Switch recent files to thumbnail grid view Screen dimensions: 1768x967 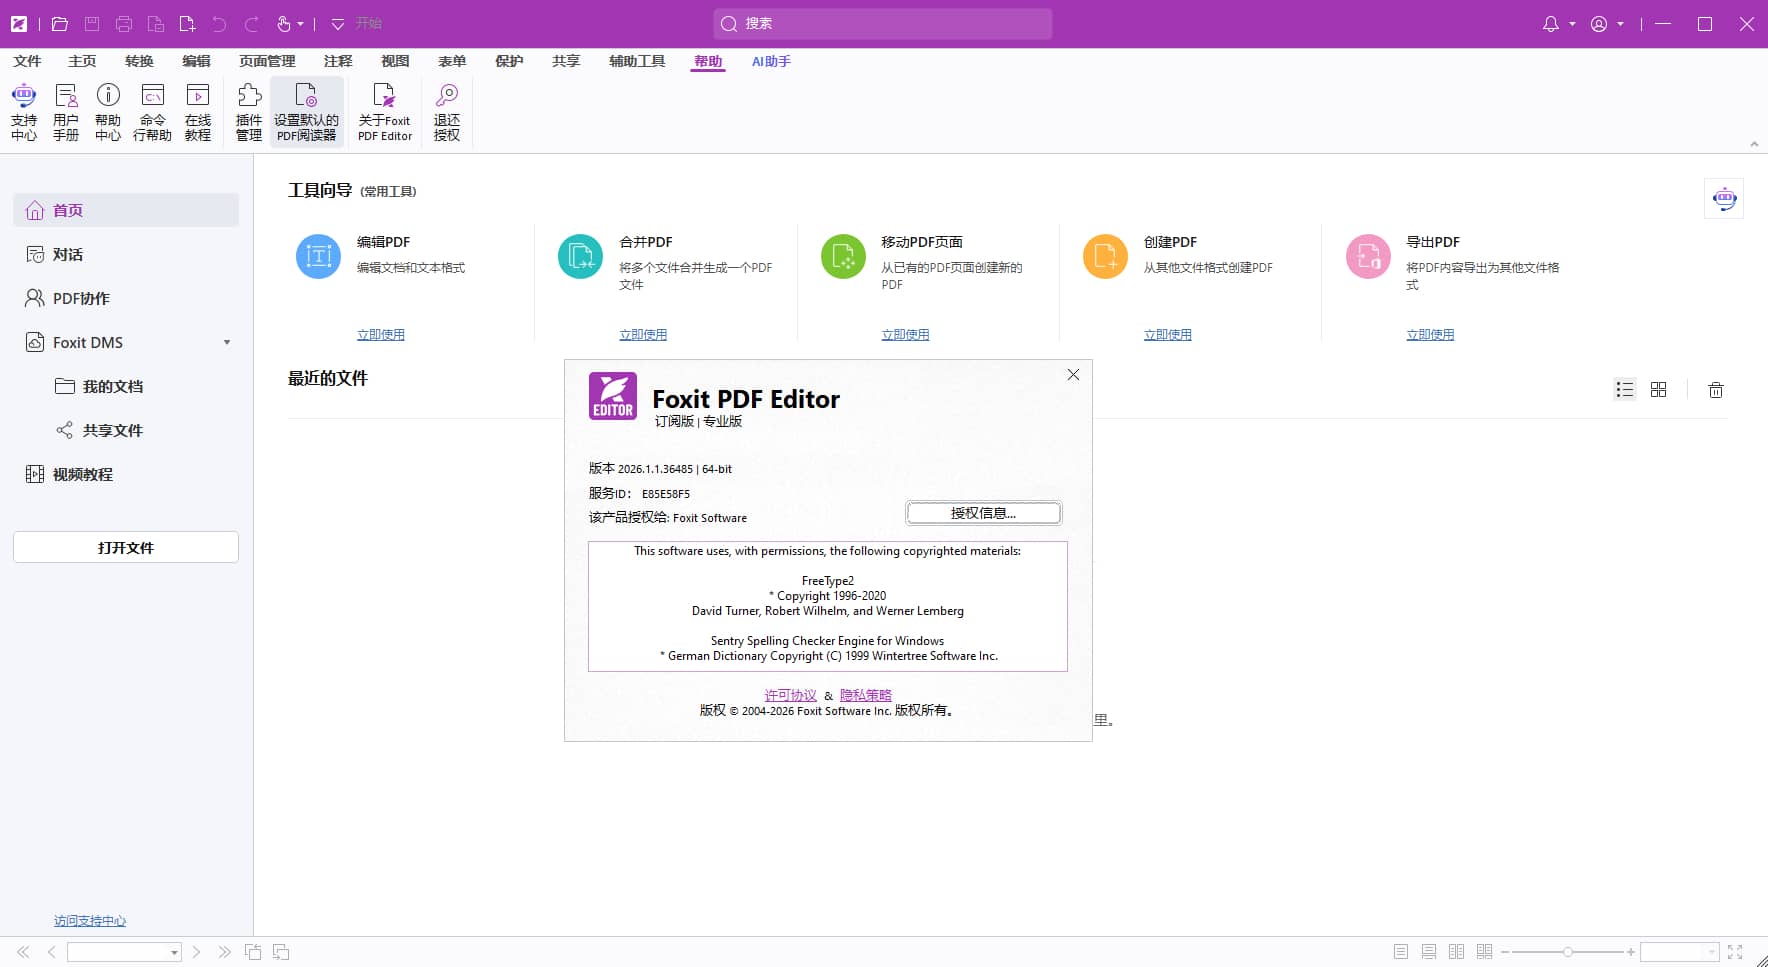pos(1659,390)
